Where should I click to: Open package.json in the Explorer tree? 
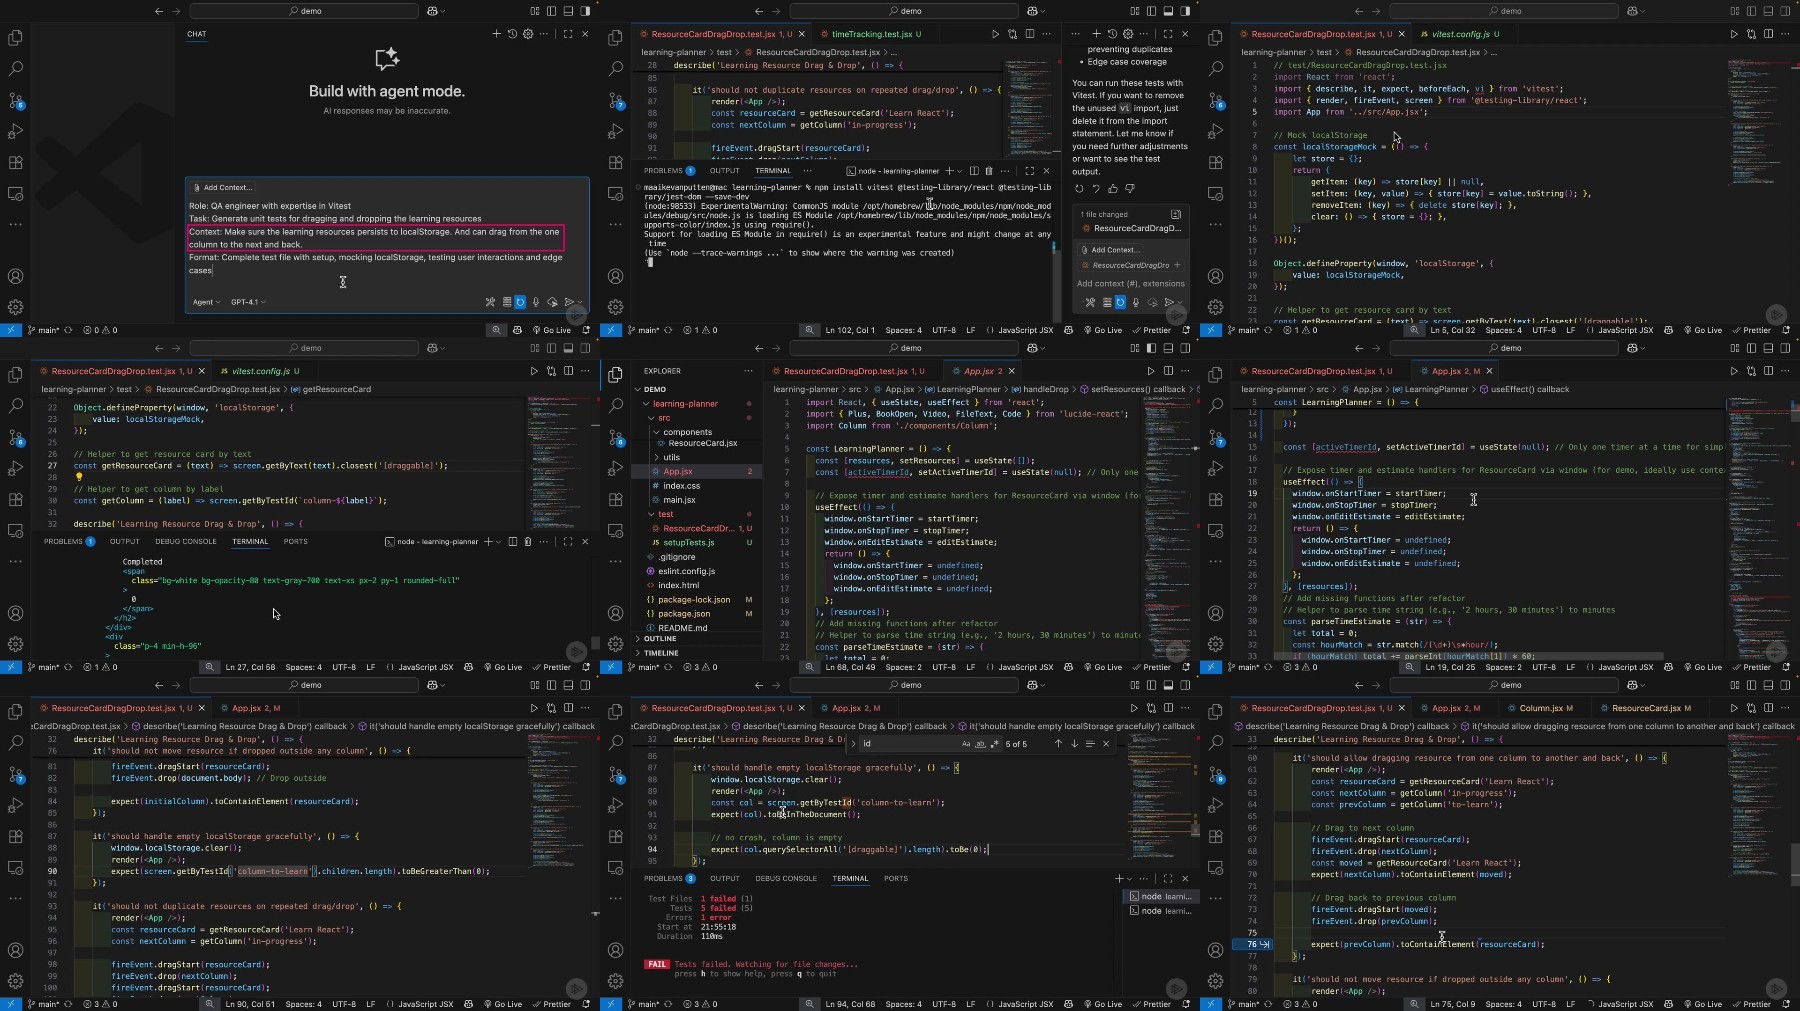click(684, 614)
